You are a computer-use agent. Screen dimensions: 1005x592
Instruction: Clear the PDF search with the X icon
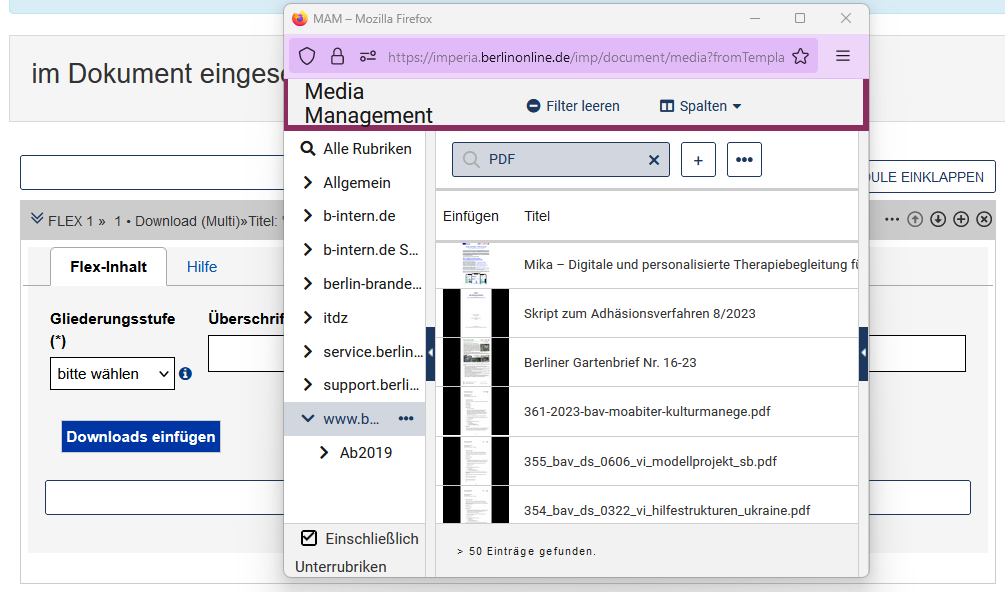654,159
